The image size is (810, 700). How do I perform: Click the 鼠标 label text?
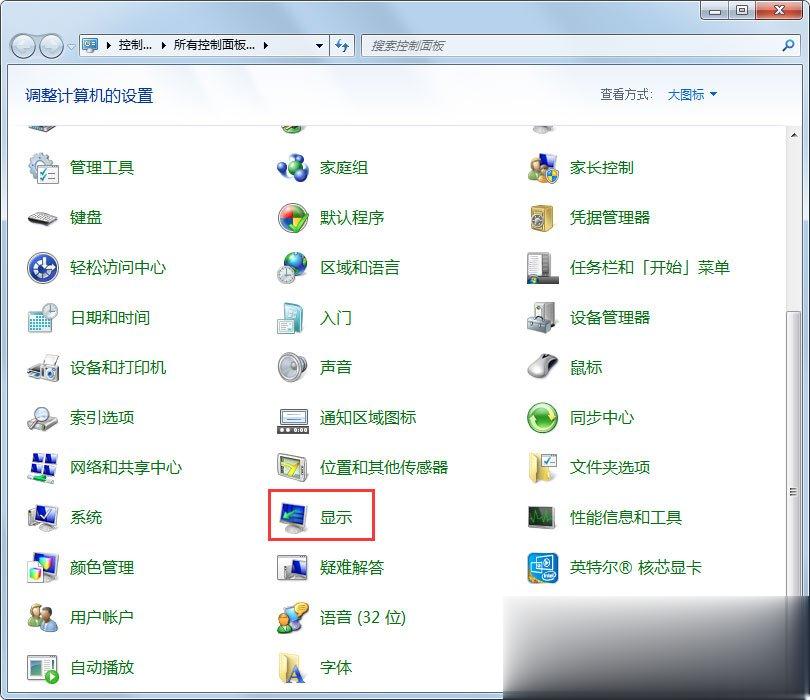586,368
